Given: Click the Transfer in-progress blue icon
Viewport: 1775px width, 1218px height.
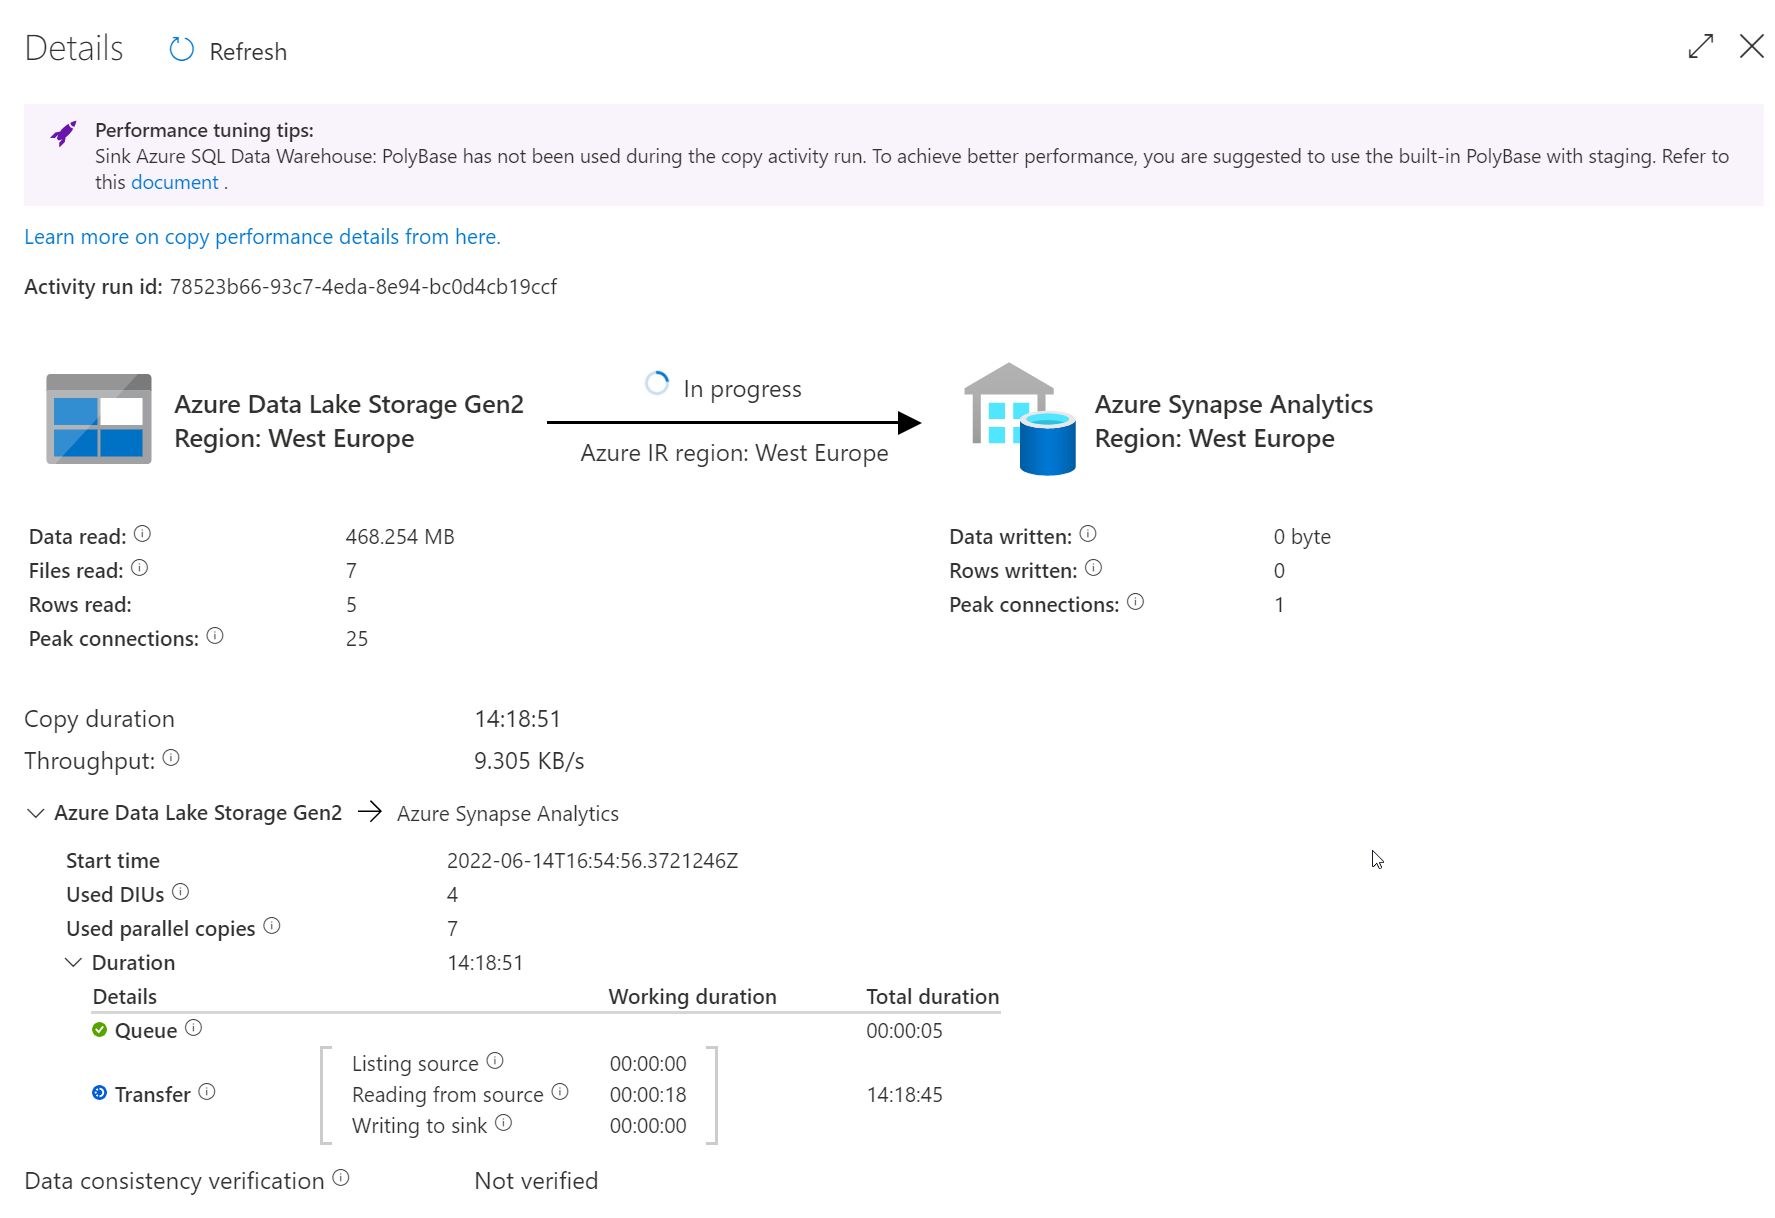Looking at the screenshot, I should coord(99,1093).
